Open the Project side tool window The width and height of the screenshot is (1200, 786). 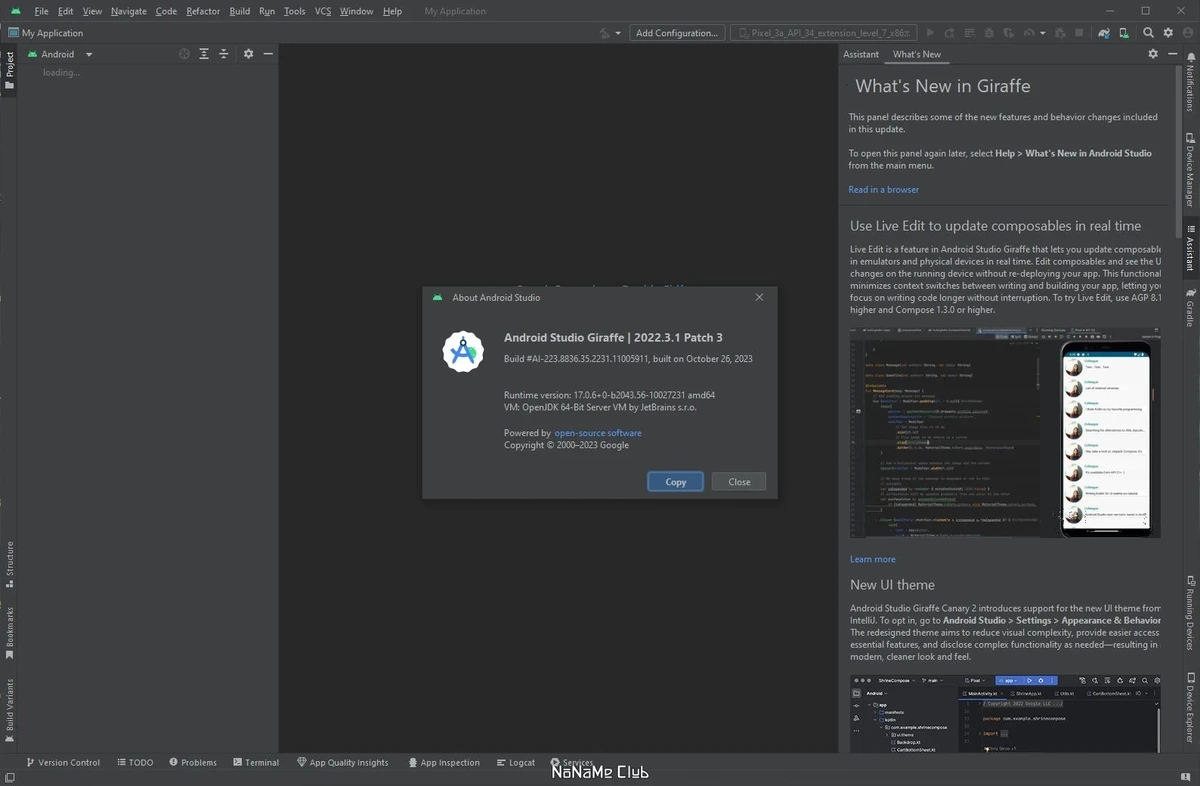point(9,71)
